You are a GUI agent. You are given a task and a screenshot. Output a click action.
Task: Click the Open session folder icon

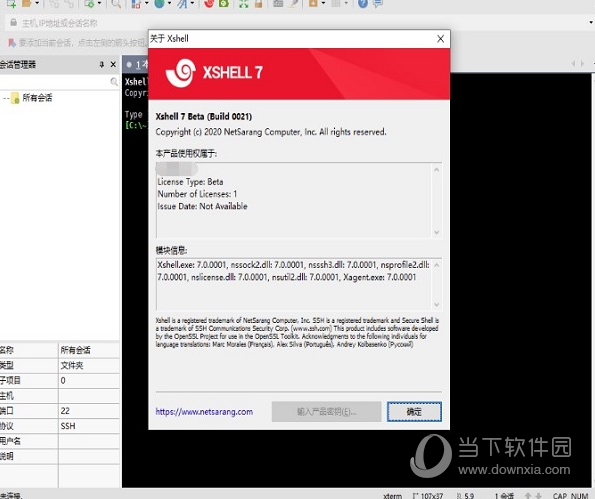27,4
